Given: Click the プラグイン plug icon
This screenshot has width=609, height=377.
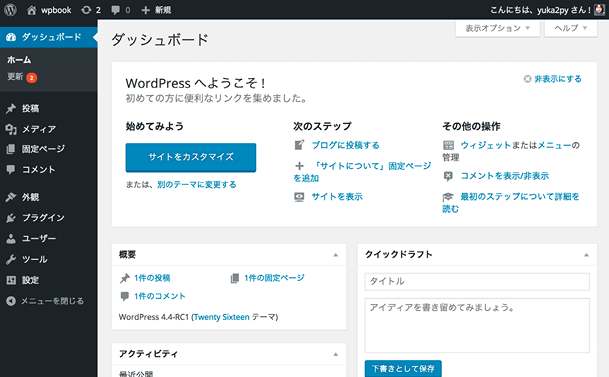Looking at the screenshot, I should (x=11, y=218).
